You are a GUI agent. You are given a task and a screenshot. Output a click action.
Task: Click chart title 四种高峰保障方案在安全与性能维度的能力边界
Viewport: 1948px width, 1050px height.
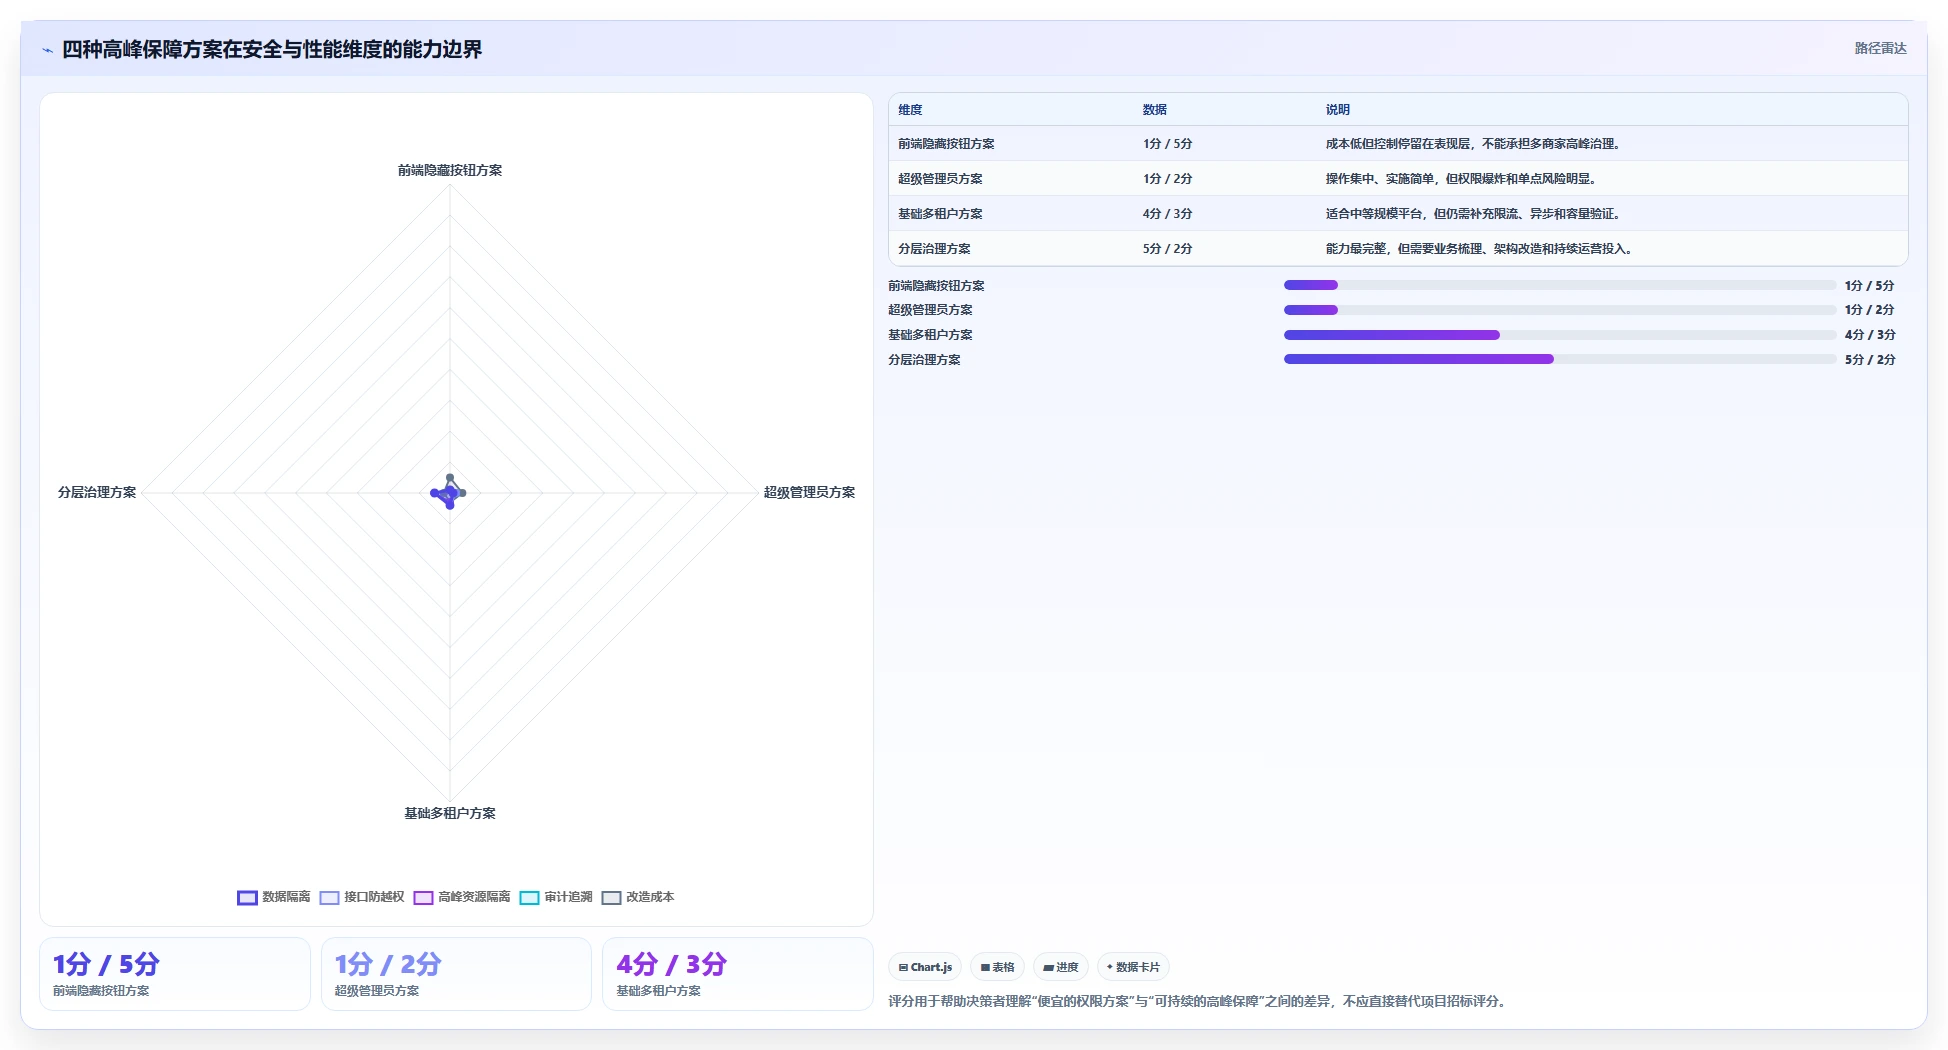click(x=272, y=50)
